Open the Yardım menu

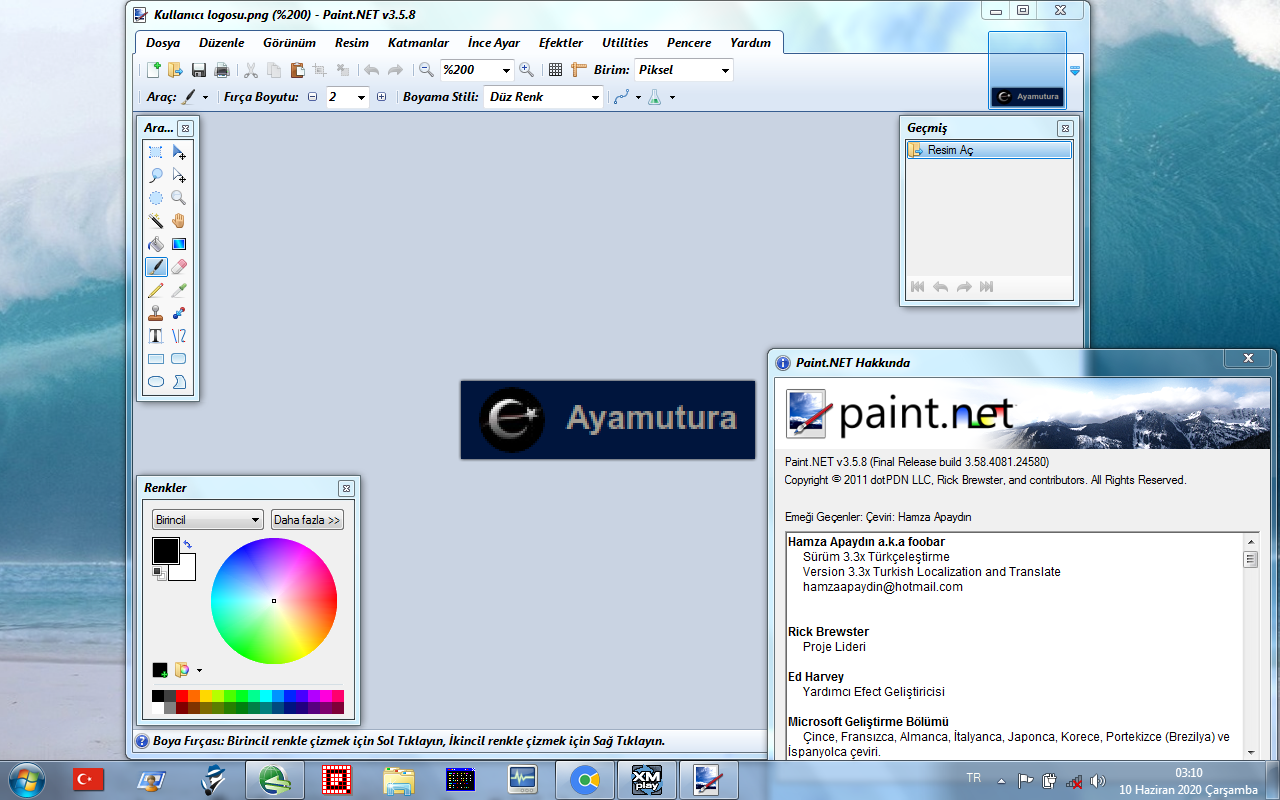751,43
